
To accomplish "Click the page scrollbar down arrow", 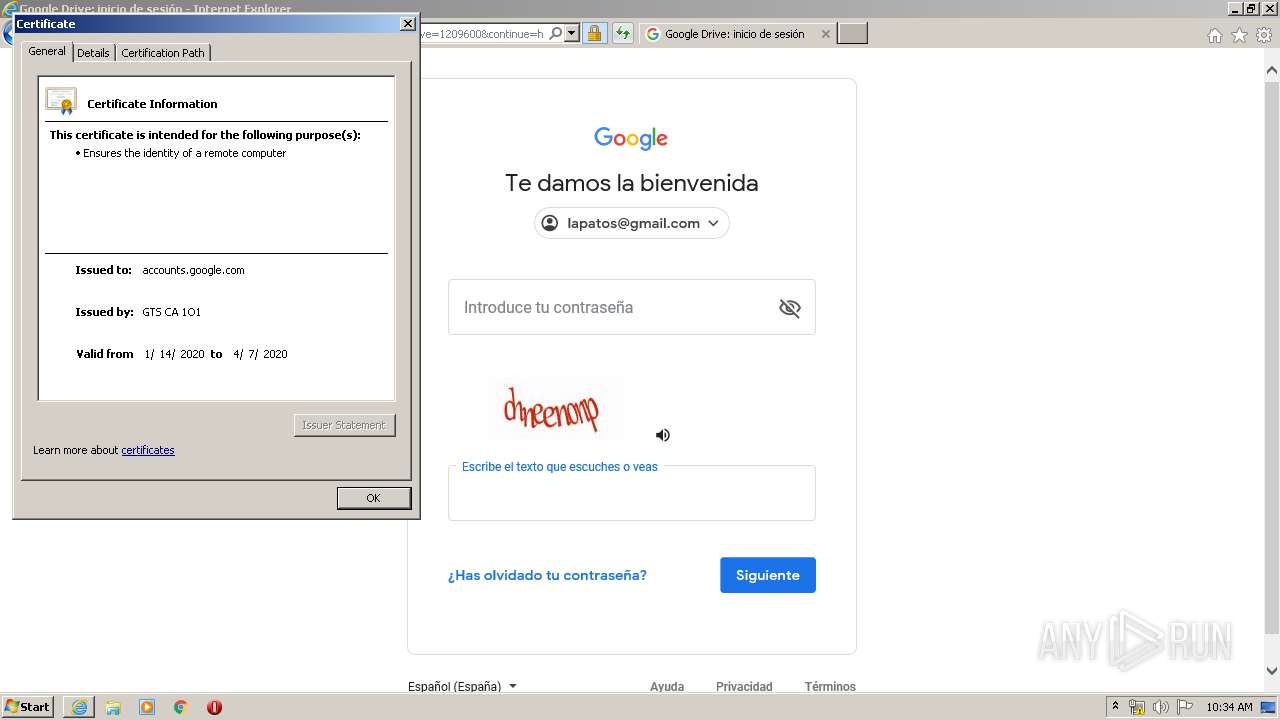I will point(1272,671).
